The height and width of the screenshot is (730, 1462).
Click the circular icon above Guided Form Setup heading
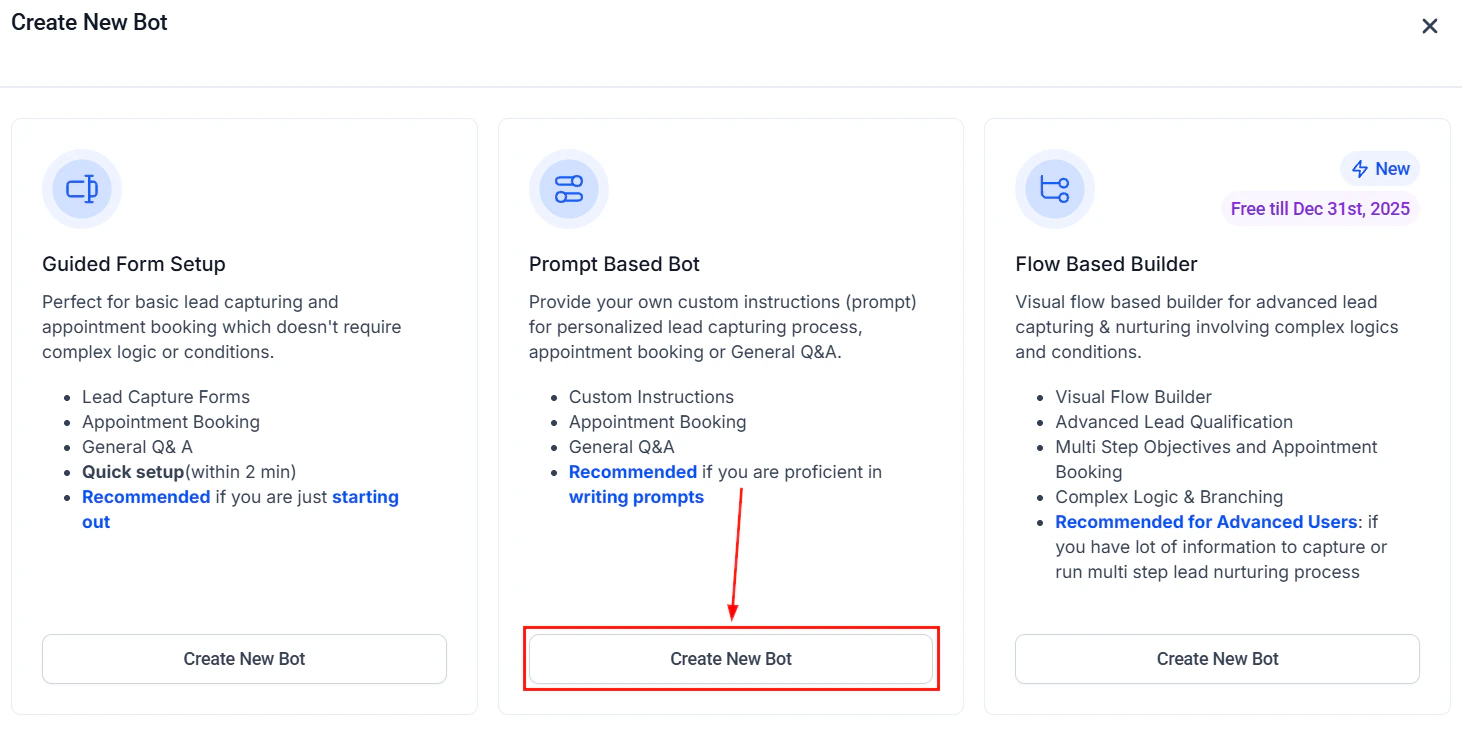81,188
